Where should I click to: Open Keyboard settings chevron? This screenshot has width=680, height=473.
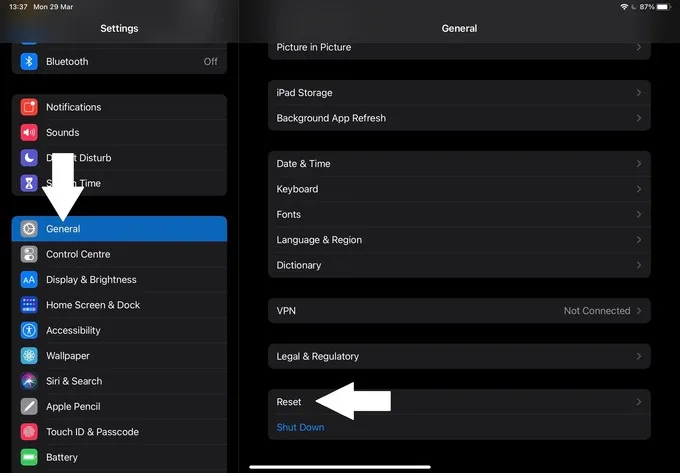tap(639, 189)
